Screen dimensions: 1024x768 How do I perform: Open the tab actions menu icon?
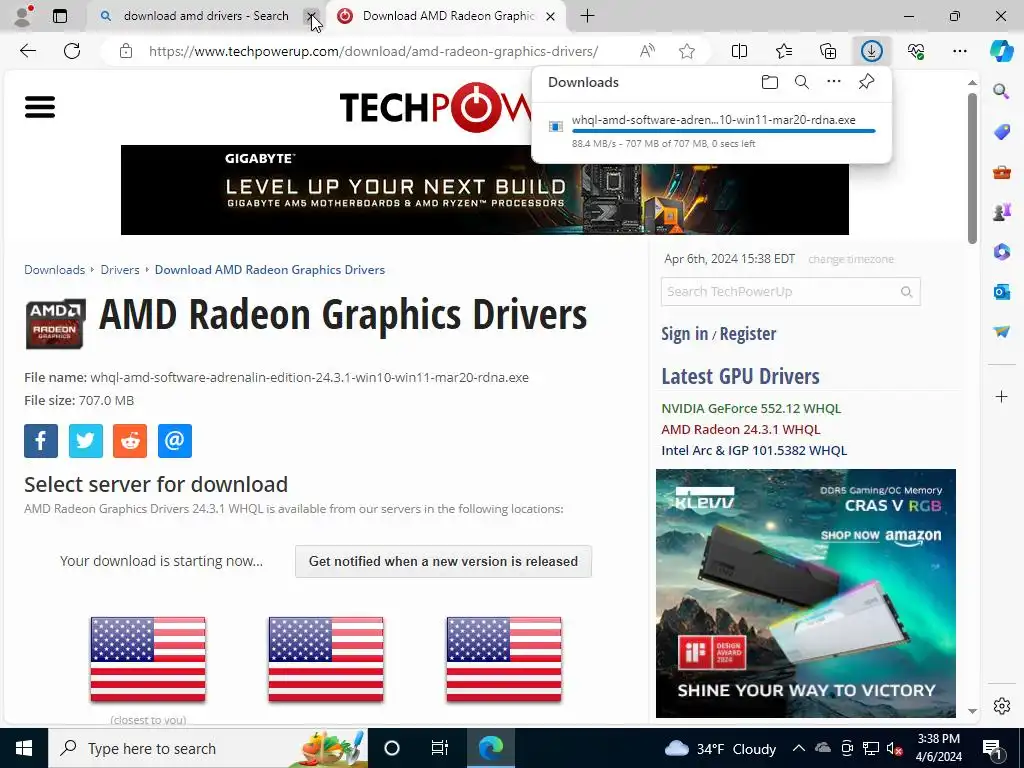(59, 16)
